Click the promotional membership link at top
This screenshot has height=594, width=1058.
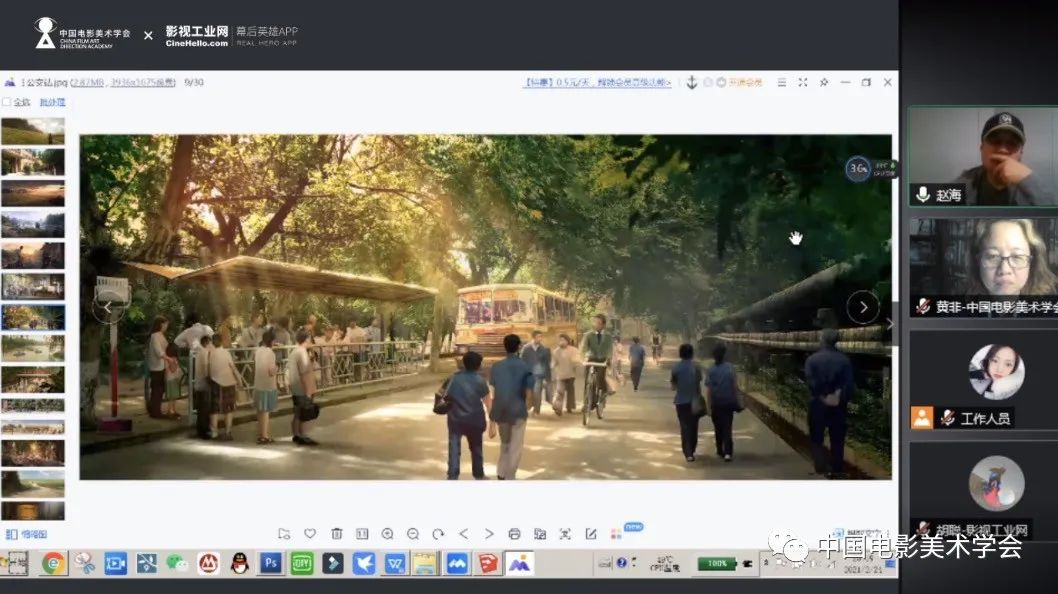point(597,82)
